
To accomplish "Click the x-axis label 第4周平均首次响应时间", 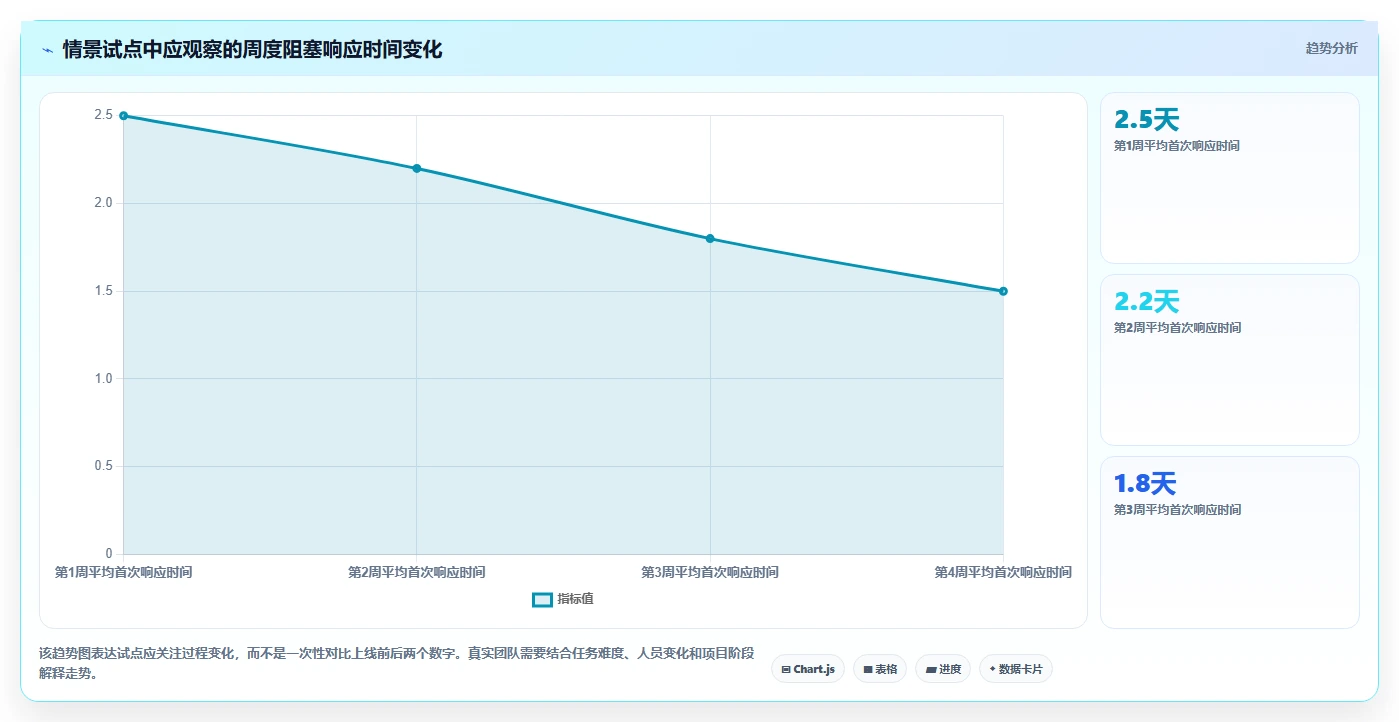I will 1003,573.
